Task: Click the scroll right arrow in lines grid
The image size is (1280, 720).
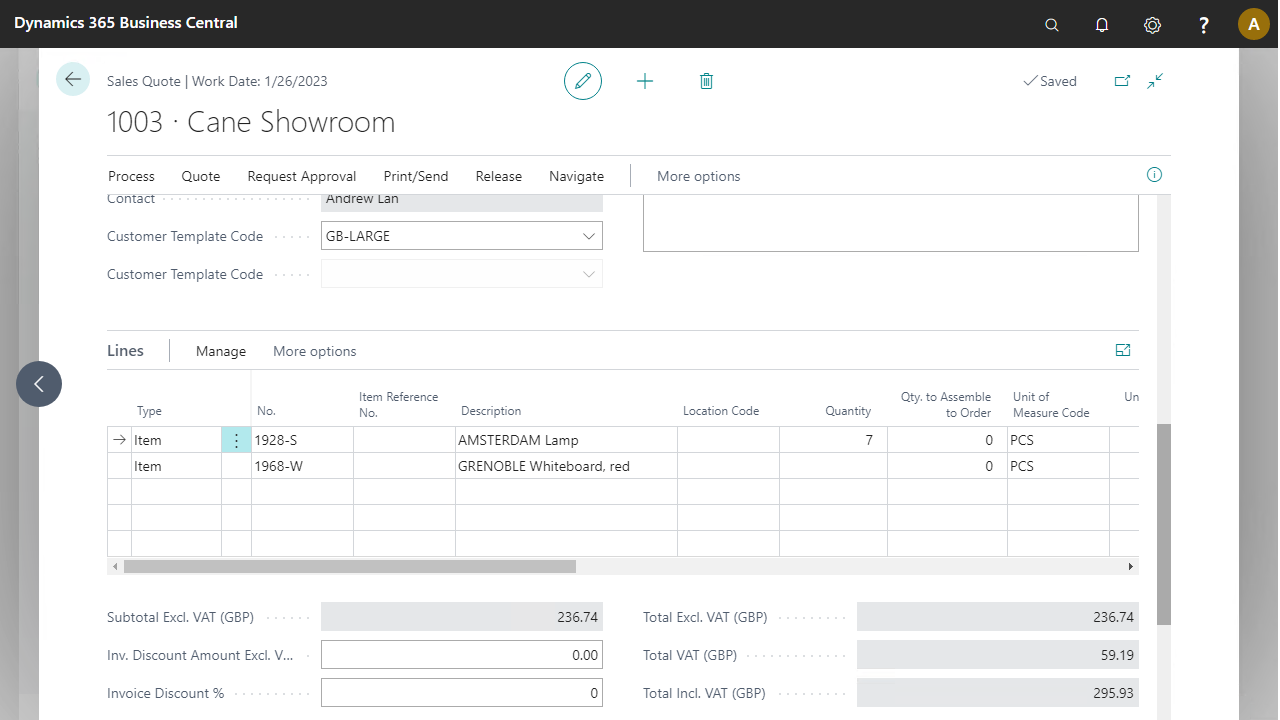Action: pyautogui.click(x=1131, y=566)
